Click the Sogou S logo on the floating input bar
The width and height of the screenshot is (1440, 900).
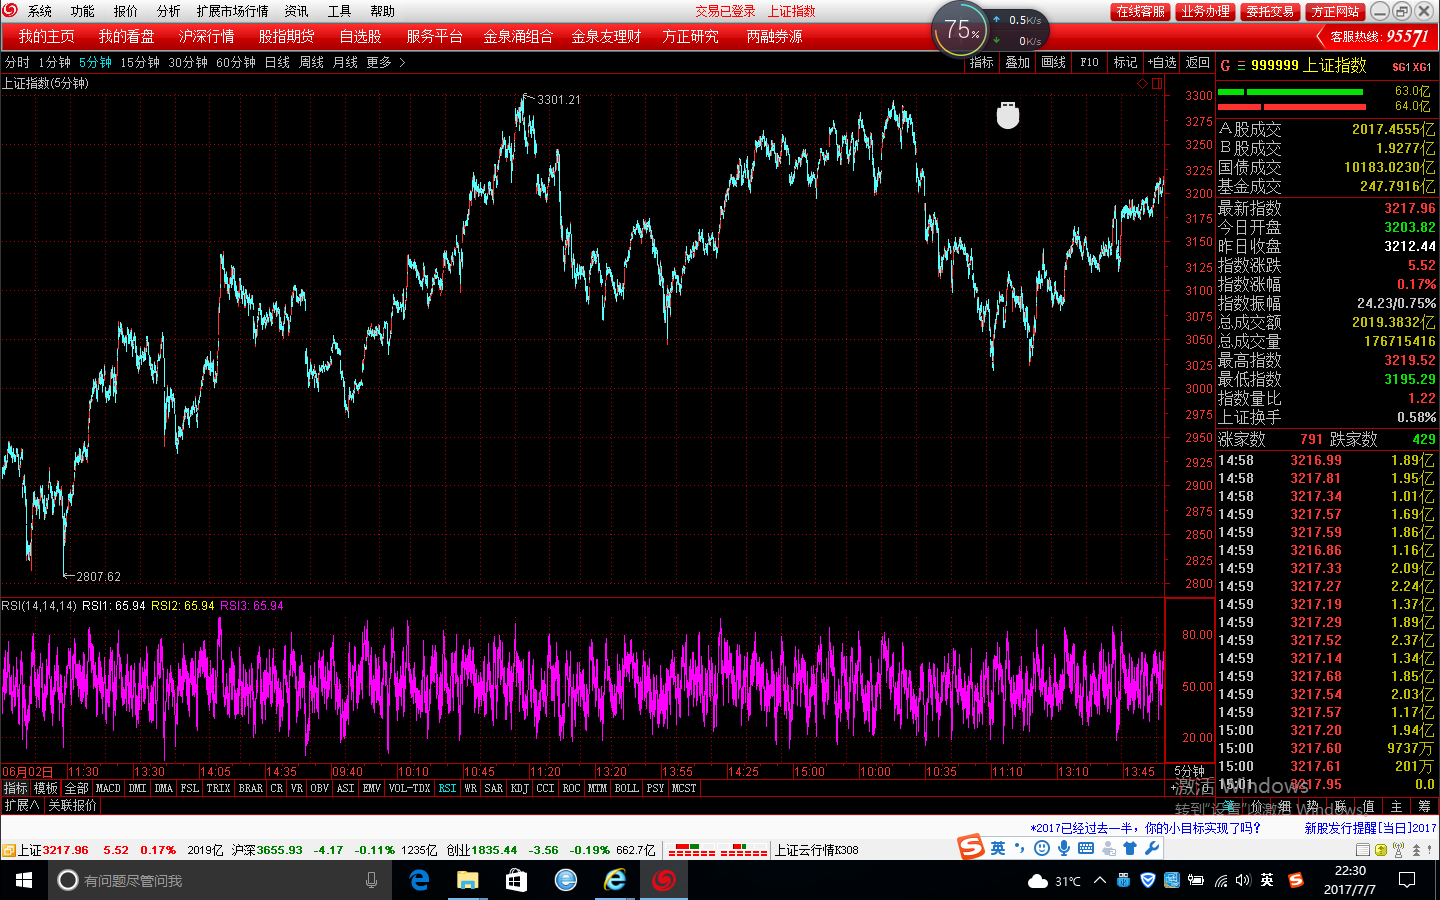coord(971,847)
